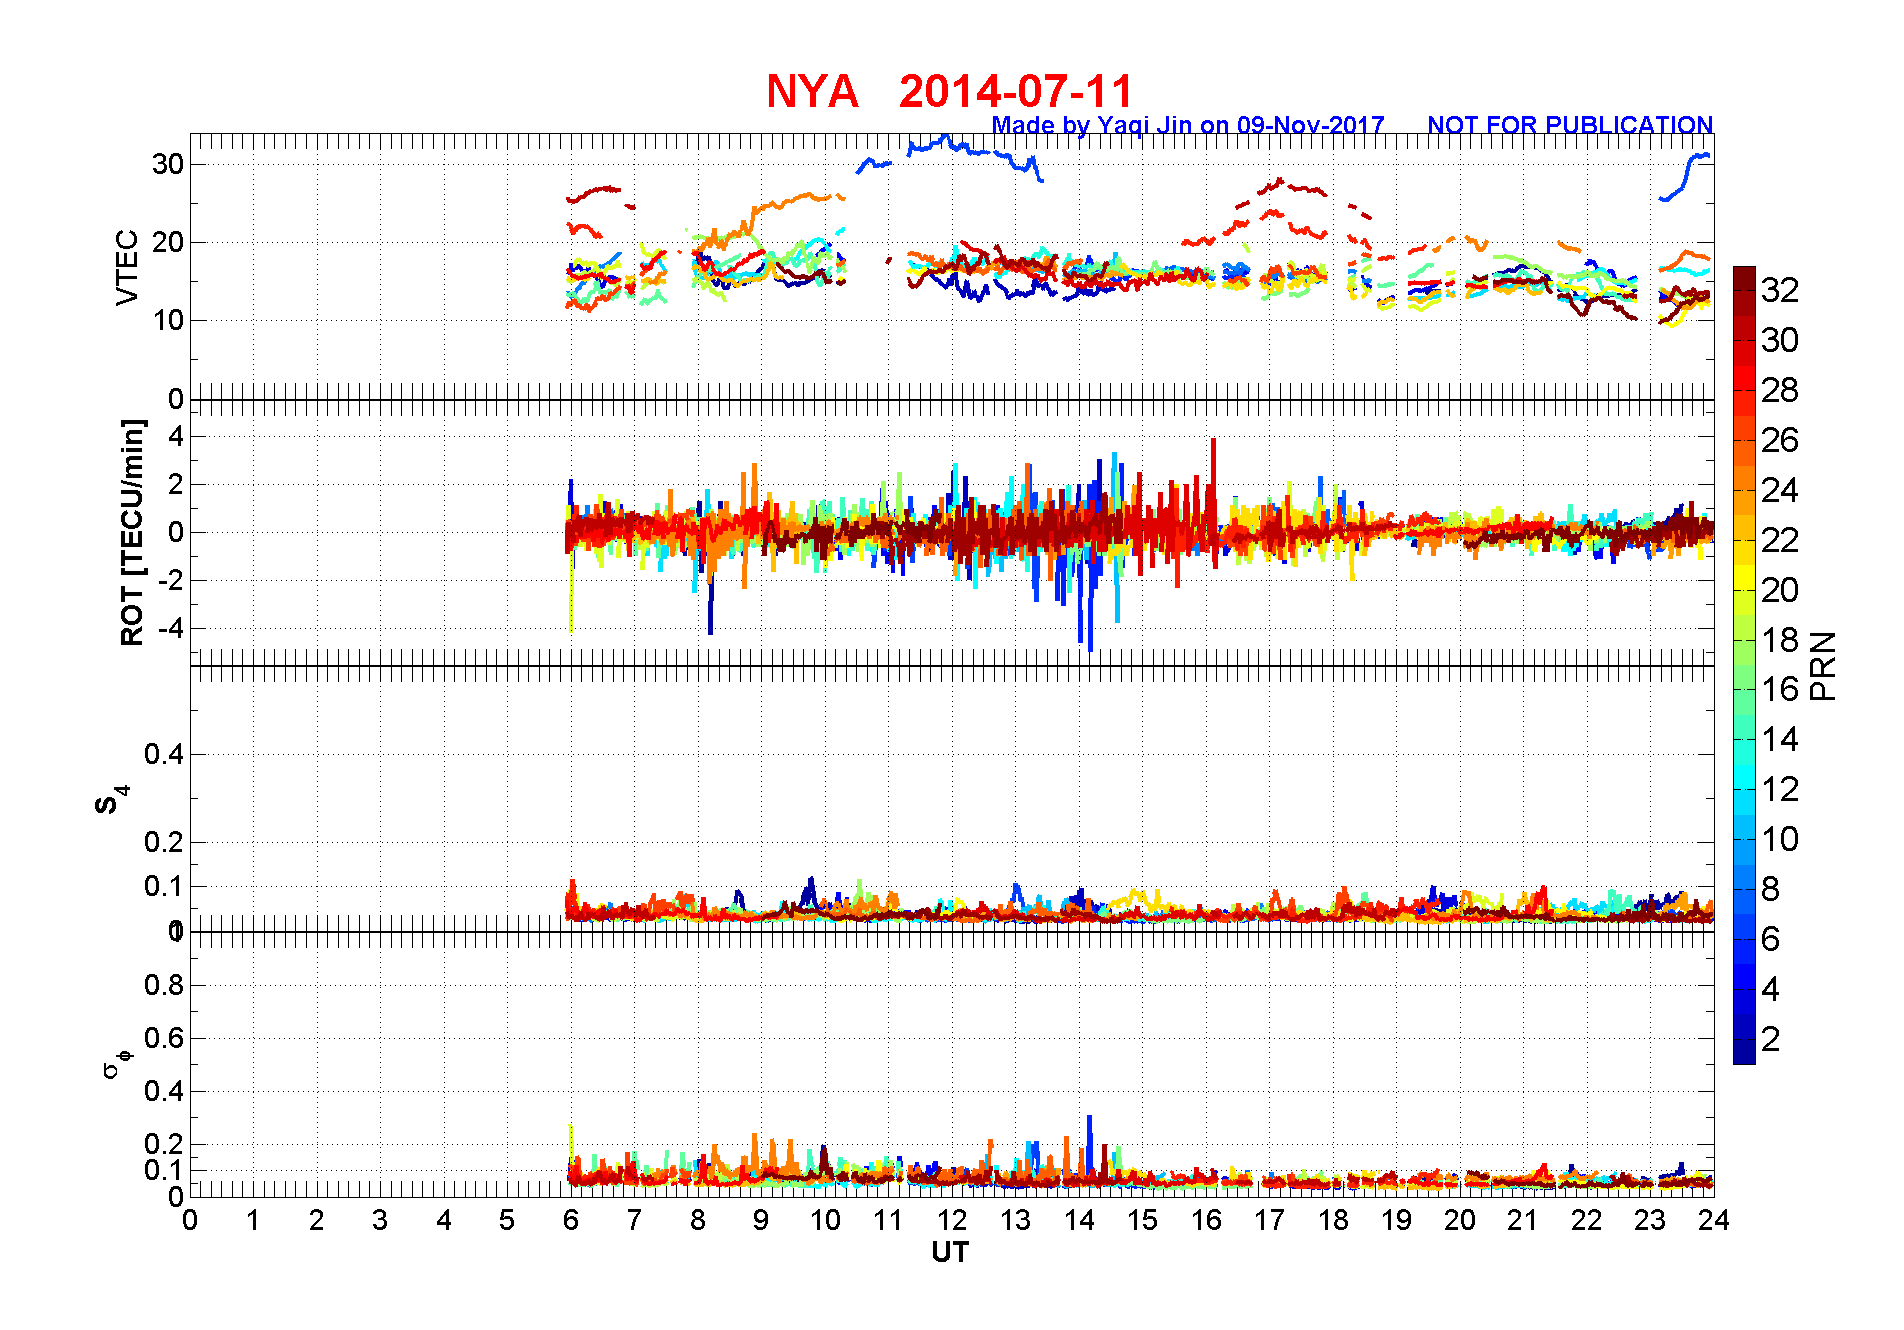Click the ROT axis tick "-4"

170,628
